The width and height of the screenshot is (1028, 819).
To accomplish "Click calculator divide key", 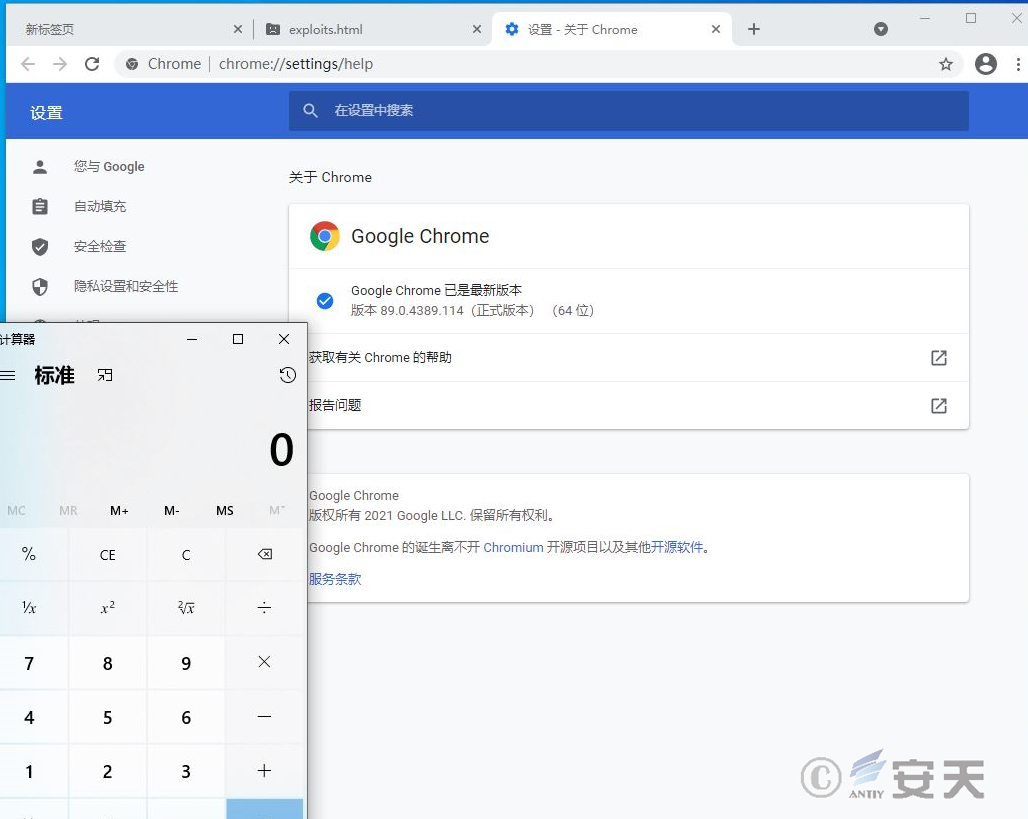I will (x=264, y=608).
